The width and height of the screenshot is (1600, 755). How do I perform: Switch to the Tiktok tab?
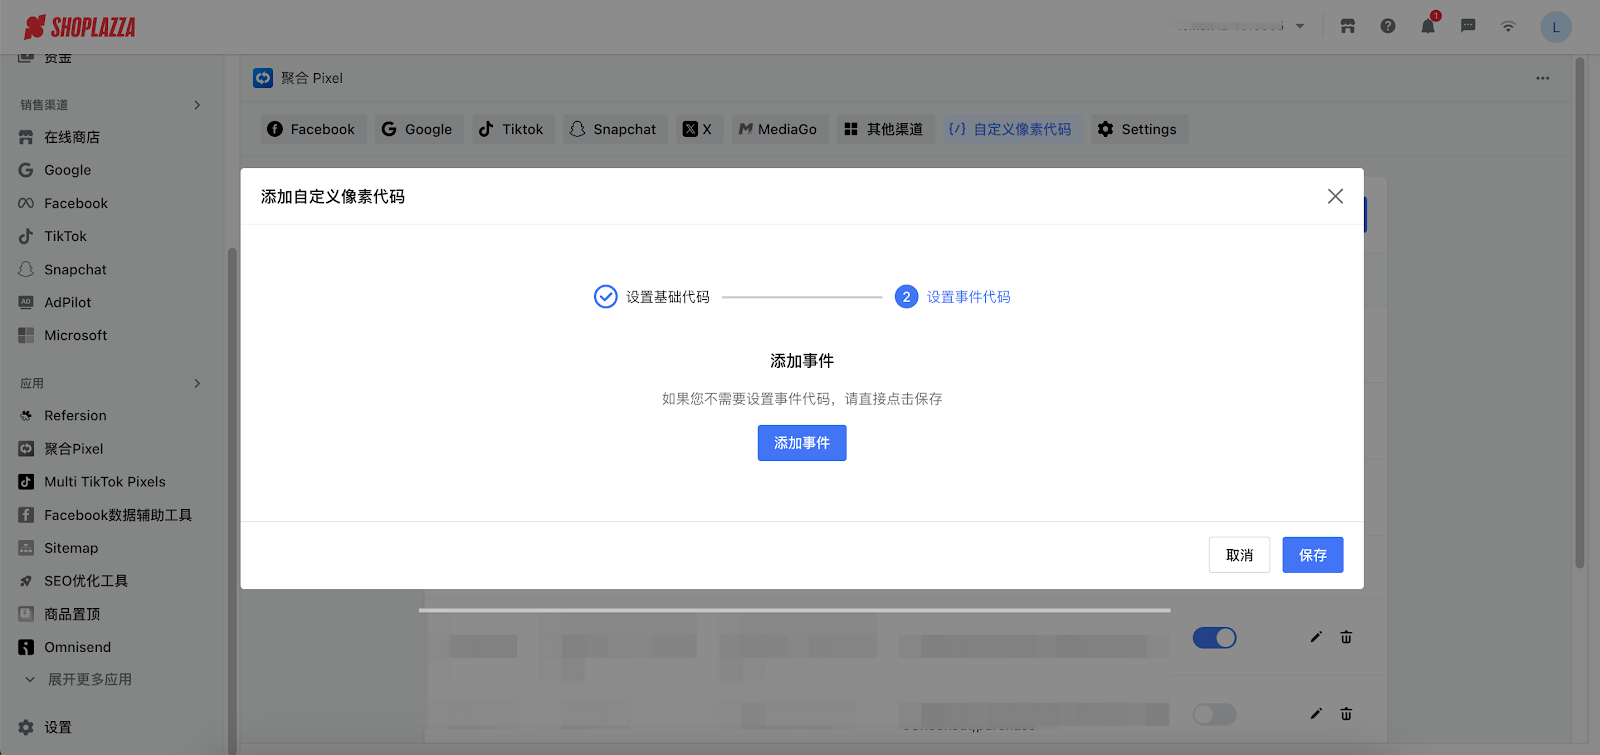511,129
